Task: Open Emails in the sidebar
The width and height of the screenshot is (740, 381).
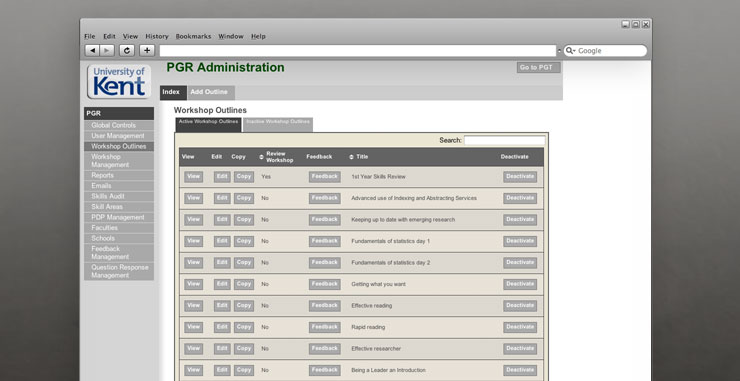Action: [x=119, y=186]
